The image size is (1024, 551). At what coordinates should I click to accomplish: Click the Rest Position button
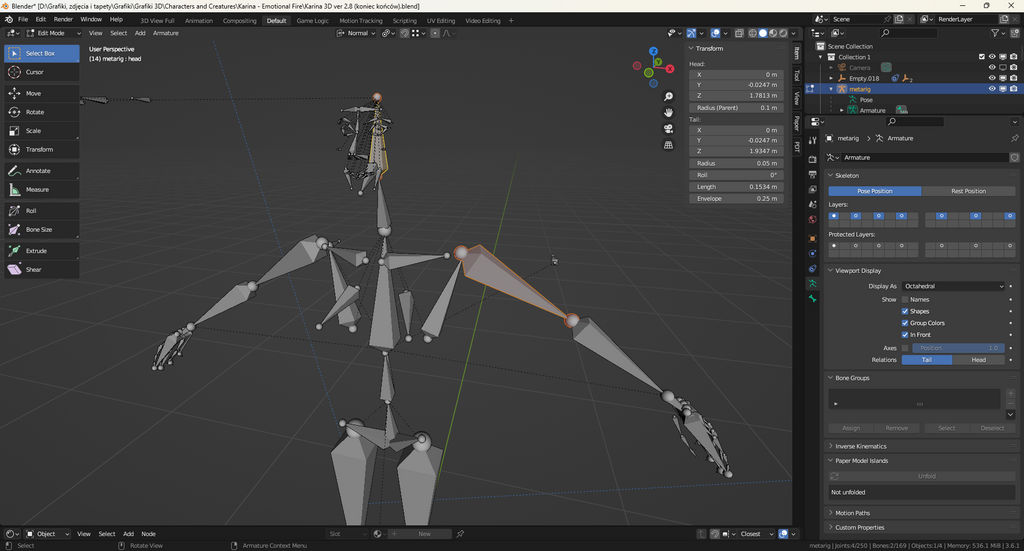(968, 191)
